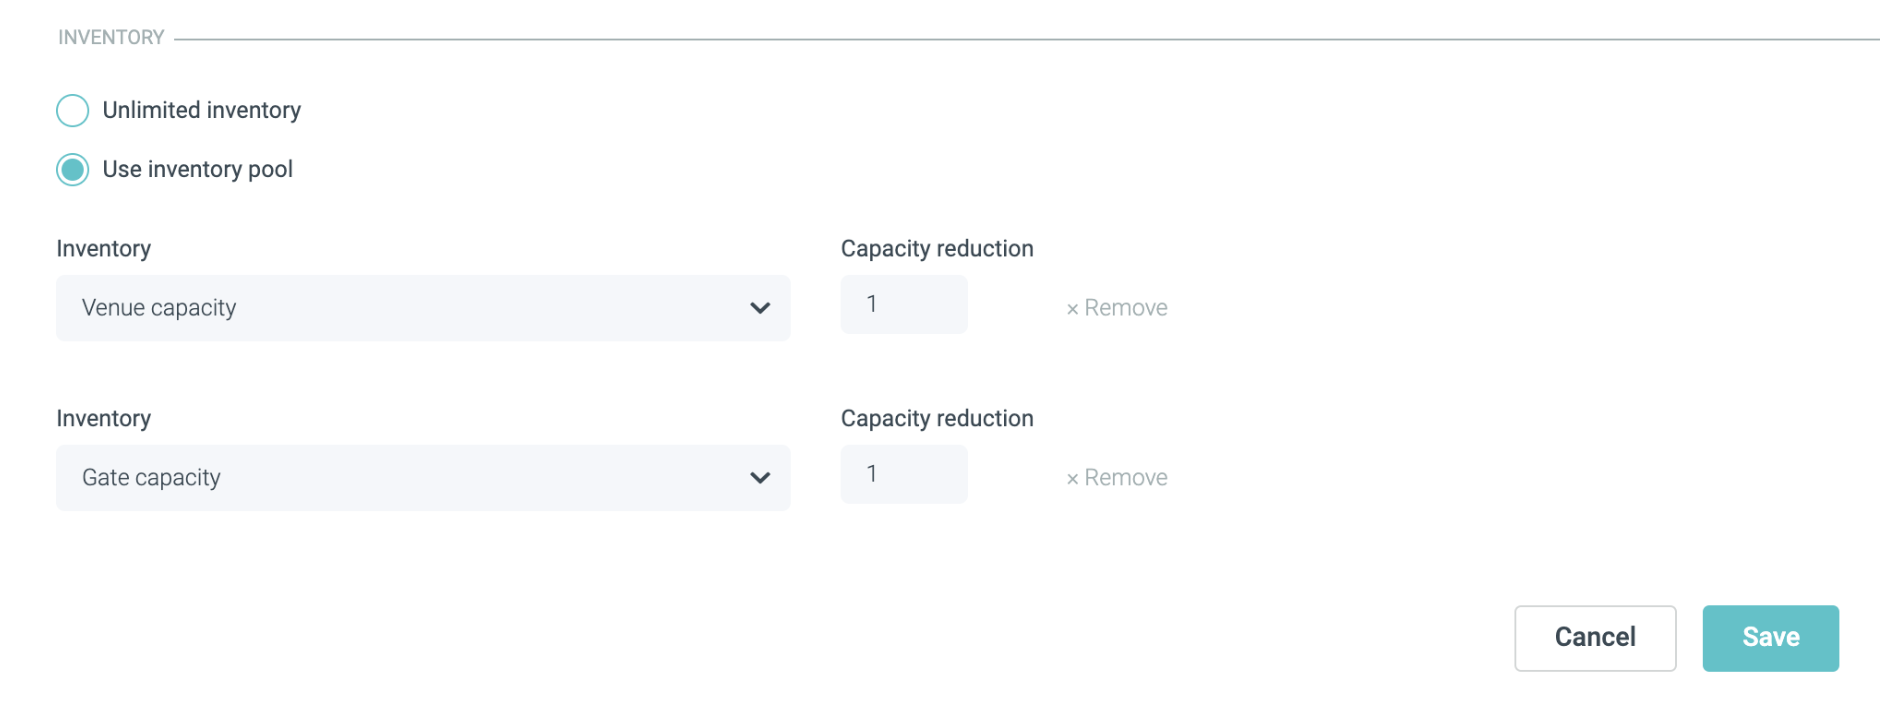This screenshot has width=1890, height=718.
Task: Open the Gate capacity inventory dropdown
Action: coord(422,478)
